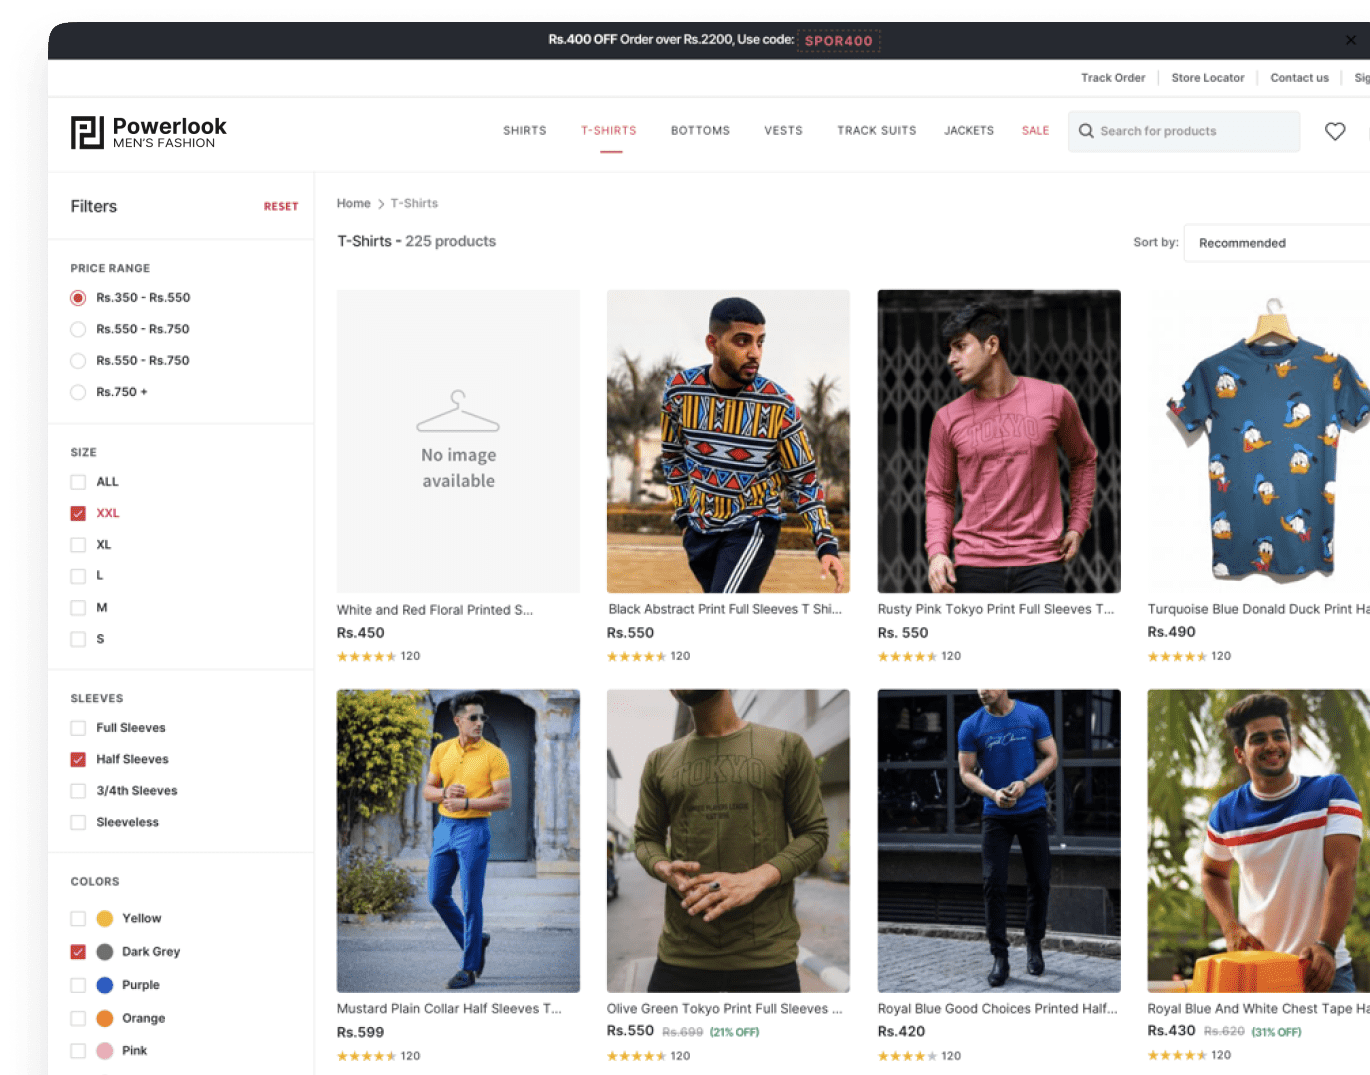Go to Home breadcrumb link
Viewport: 1370px width, 1075px height.
[354, 204]
